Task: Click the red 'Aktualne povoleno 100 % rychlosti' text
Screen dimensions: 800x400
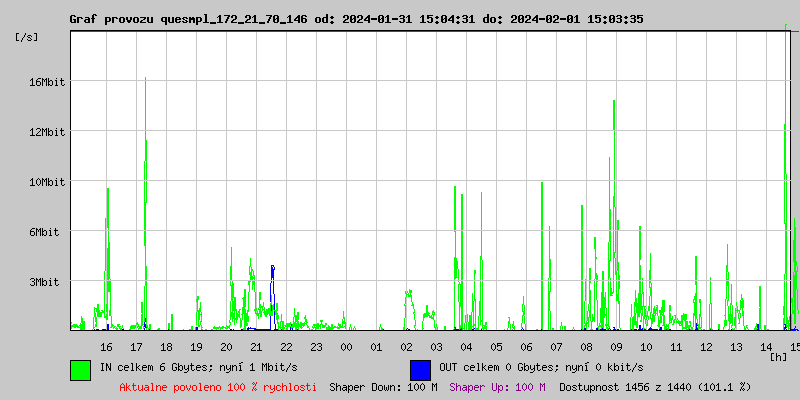Action: coord(217,387)
